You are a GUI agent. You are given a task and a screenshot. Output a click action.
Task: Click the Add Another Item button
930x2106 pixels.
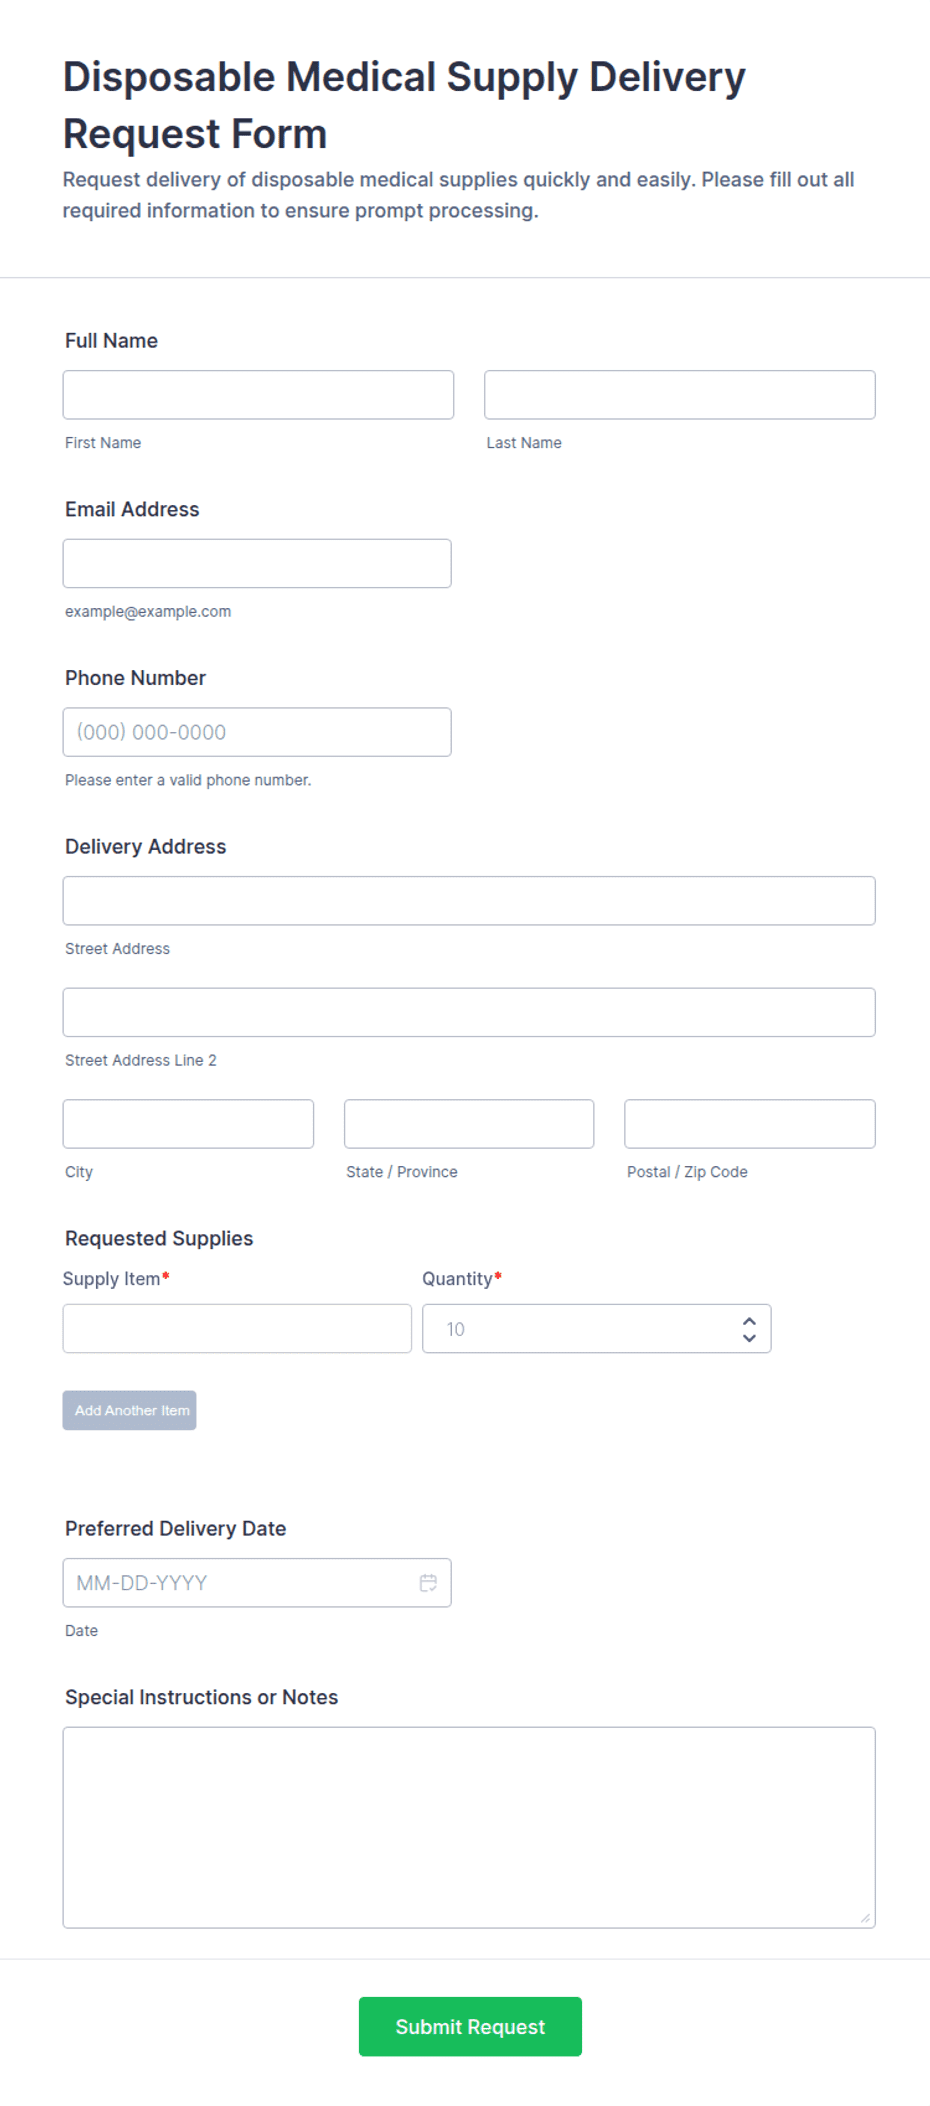point(129,1410)
